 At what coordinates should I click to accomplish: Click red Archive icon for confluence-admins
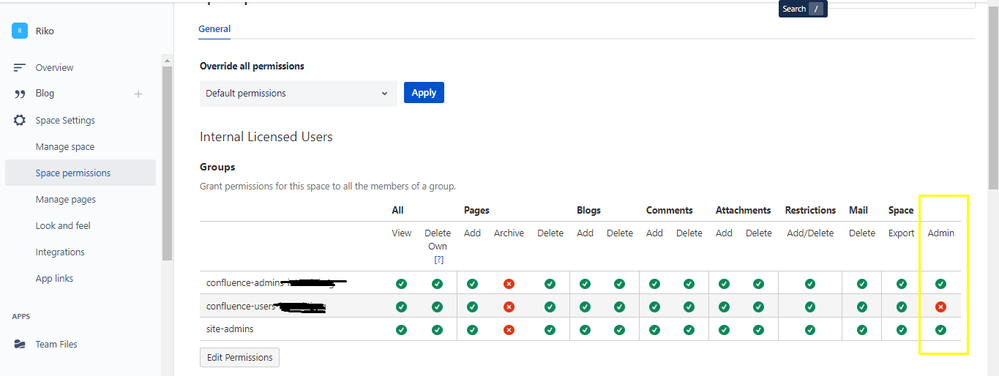(x=508, y=284)
